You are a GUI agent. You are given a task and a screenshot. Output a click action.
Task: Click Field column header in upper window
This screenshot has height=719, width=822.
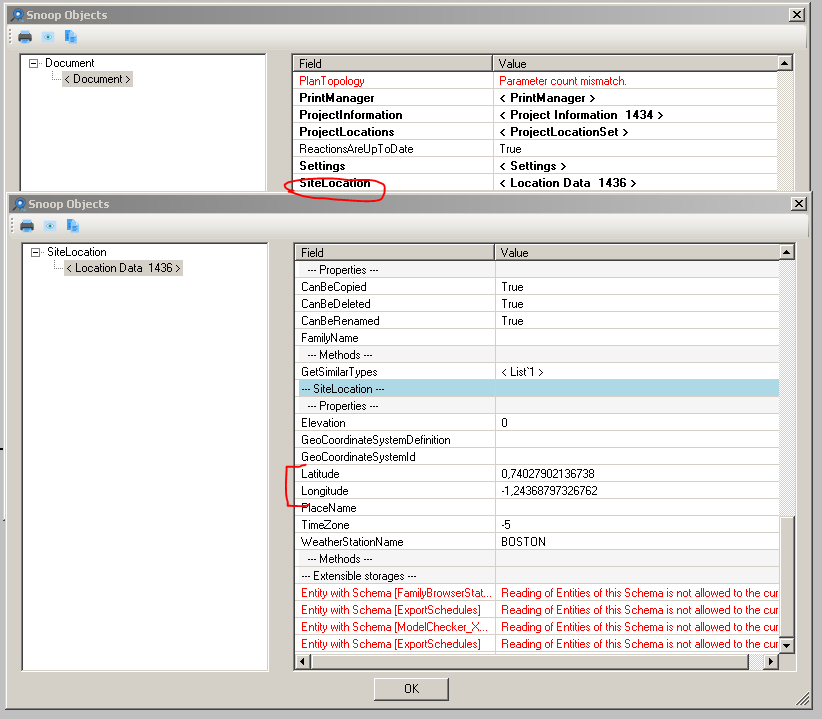(x=393, y=63)
